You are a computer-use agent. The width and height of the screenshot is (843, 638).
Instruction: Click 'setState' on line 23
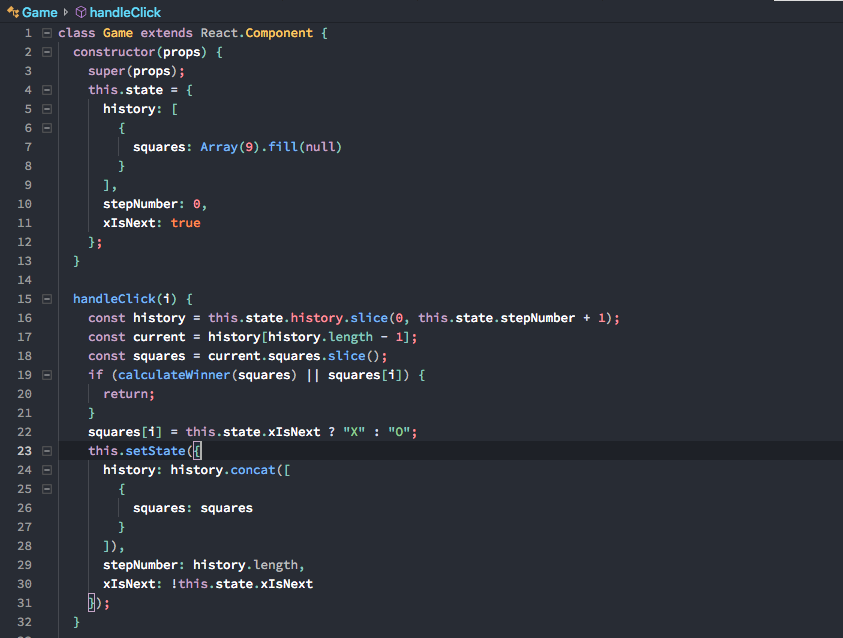click(155, 451)
